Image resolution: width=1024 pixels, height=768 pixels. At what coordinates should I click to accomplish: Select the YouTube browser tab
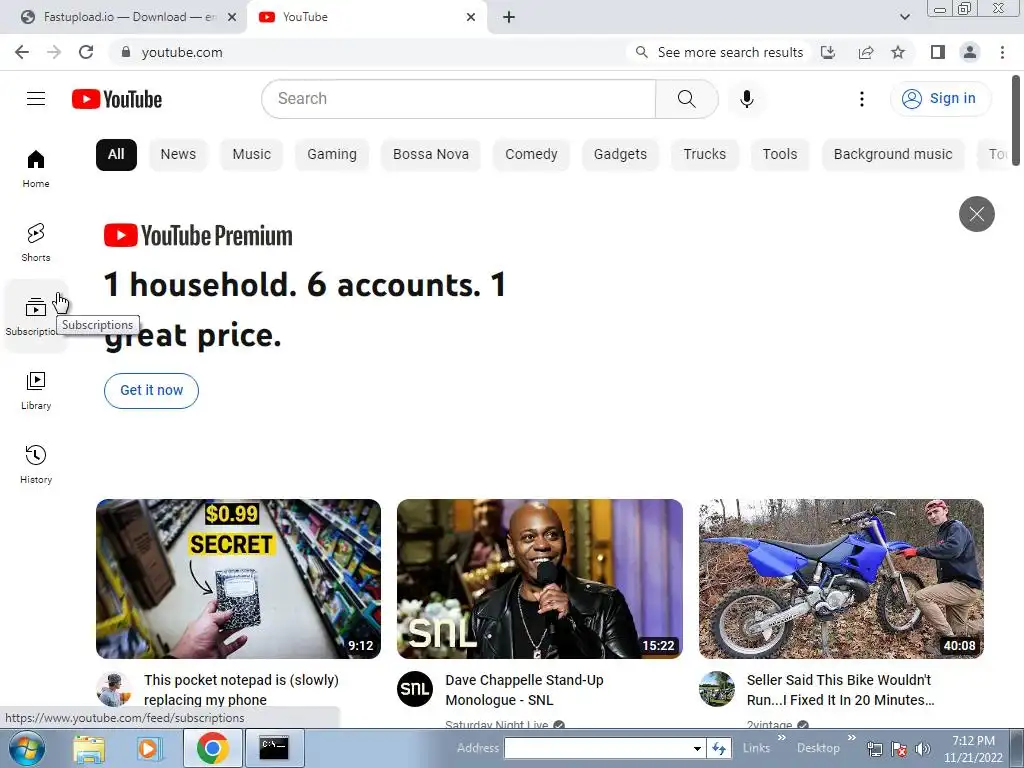pos(366,17)
